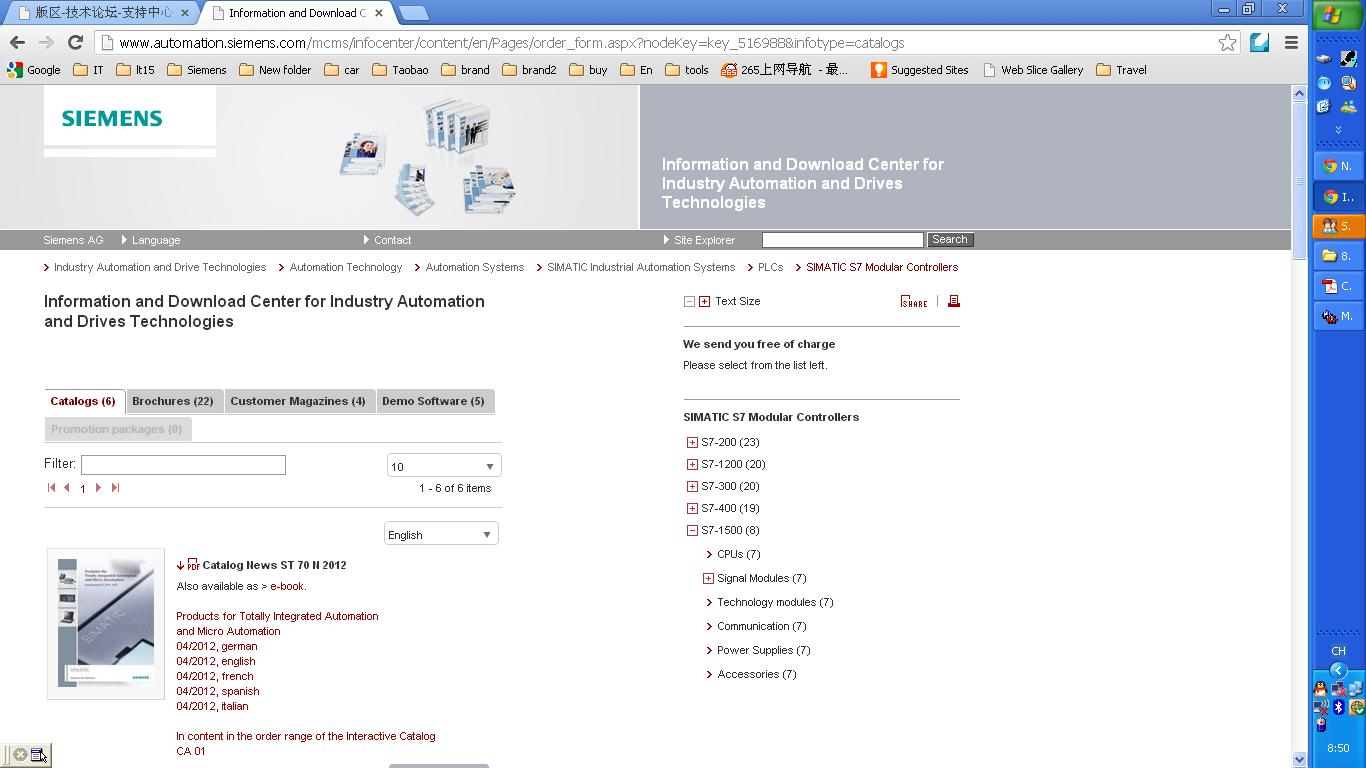
Task: Open the Chrome menu
Action: pos(1291,42)
